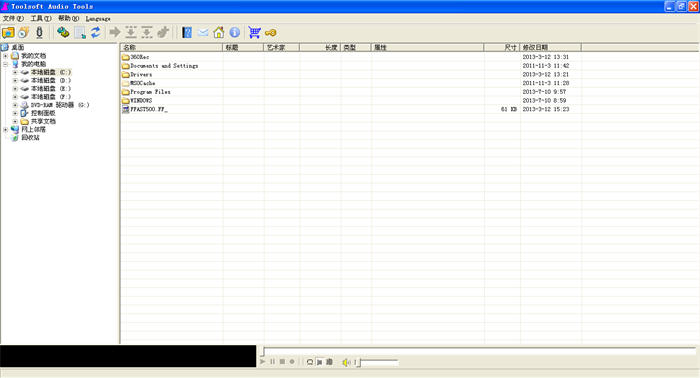
Task: Expand the 本地磁盘 (F:) tree node
Action: pos(15,97)
